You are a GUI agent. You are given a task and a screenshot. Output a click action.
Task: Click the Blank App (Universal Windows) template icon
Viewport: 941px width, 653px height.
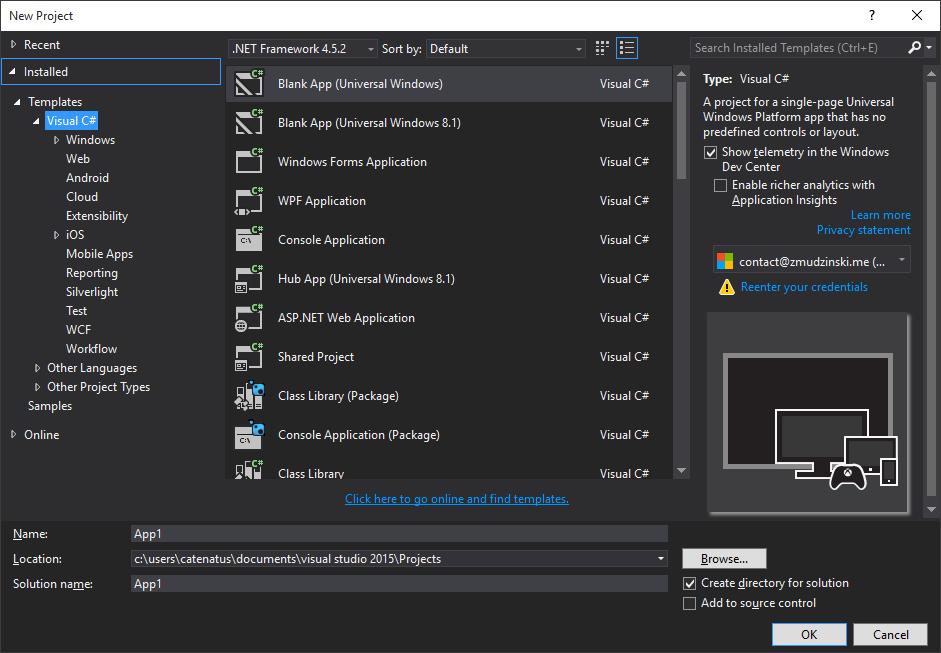click(x=248, y=83)
